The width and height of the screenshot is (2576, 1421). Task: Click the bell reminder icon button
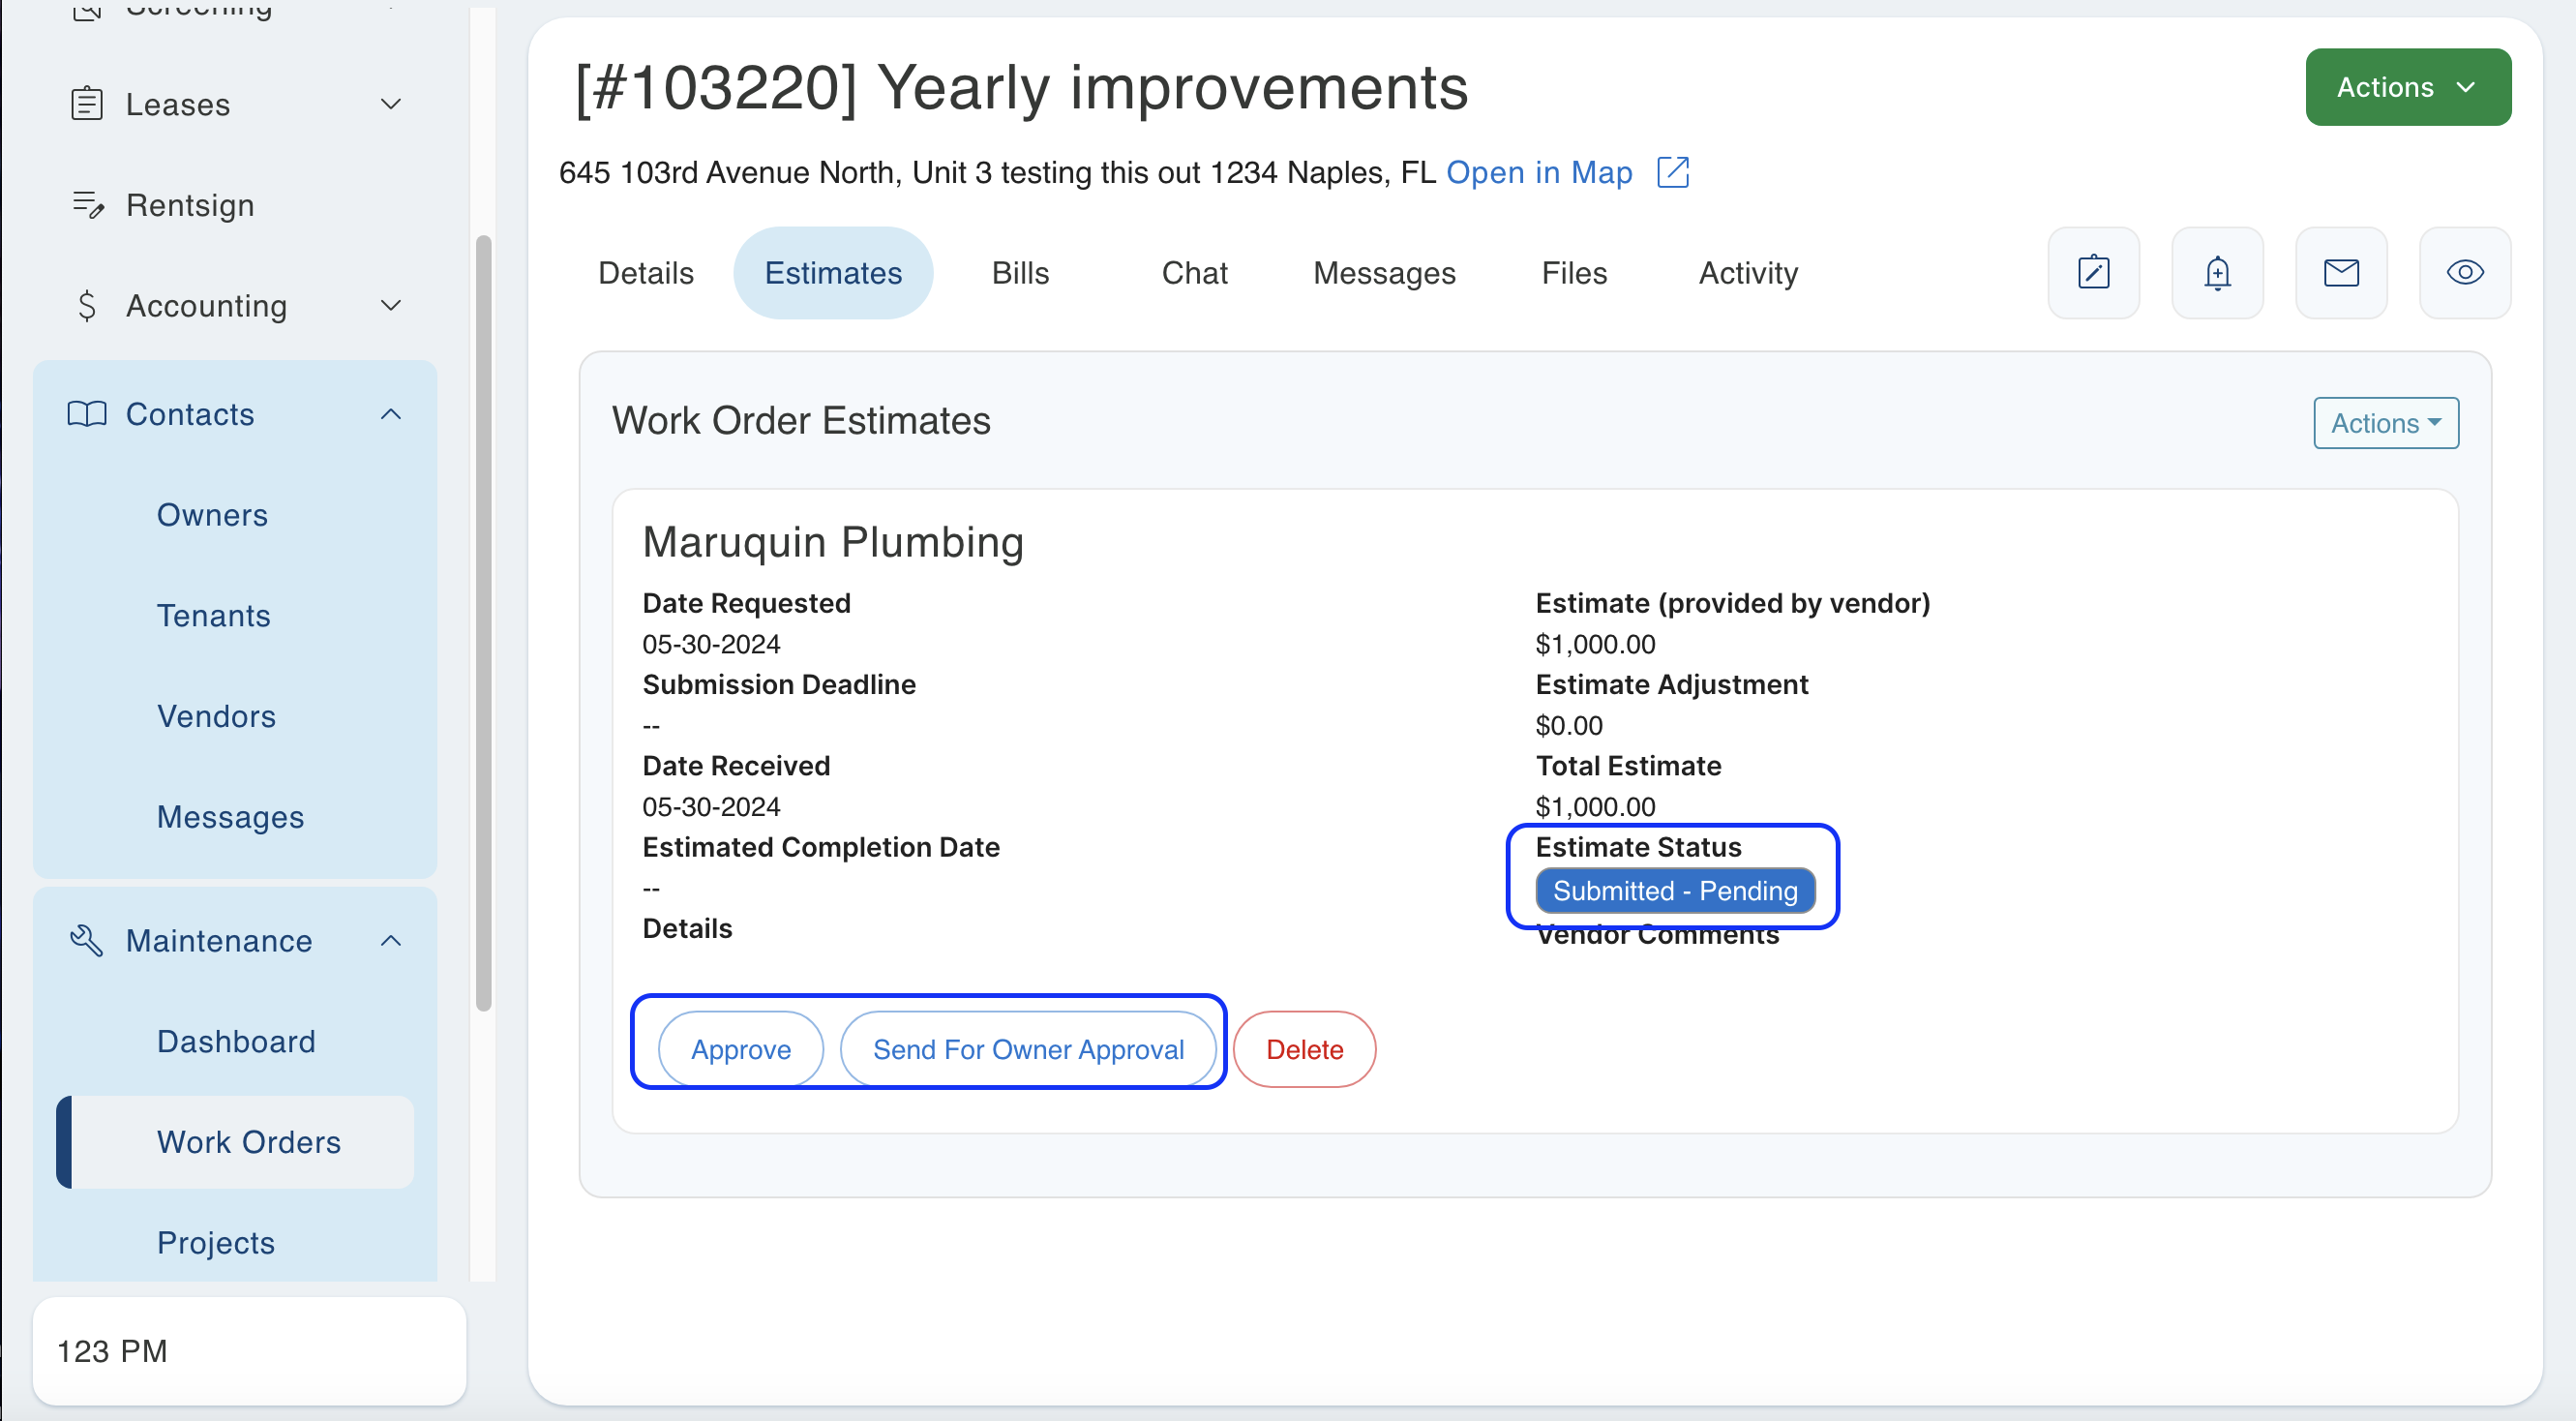click(2217, 272)
